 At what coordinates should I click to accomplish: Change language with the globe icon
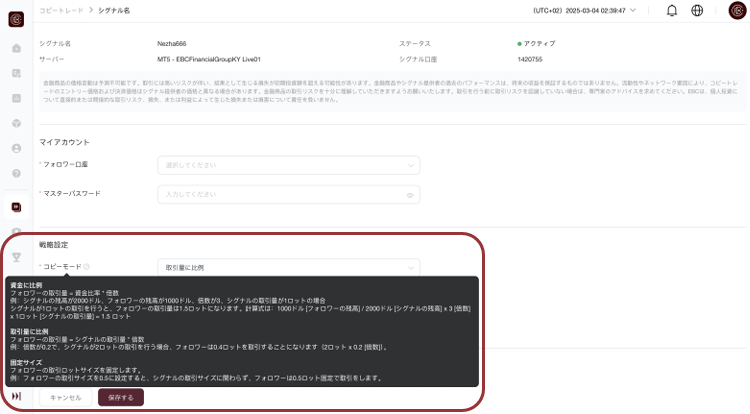697,11
